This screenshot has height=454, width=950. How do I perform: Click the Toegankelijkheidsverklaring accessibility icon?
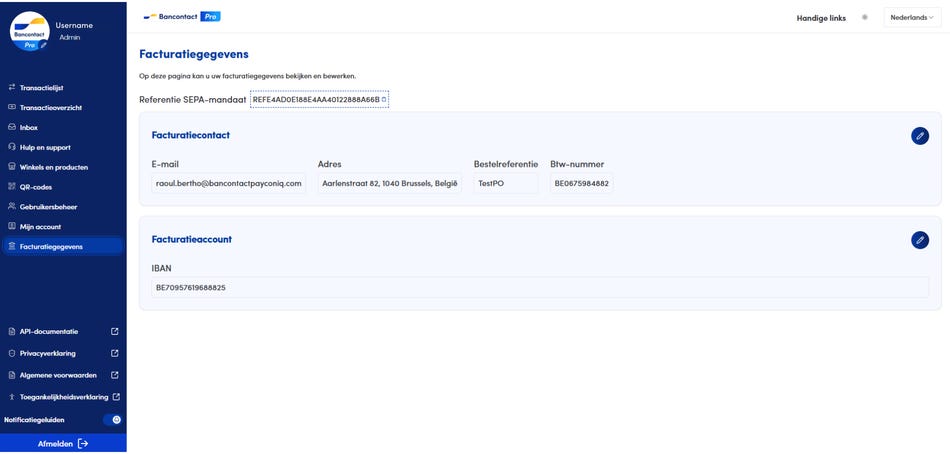[12, 397]
